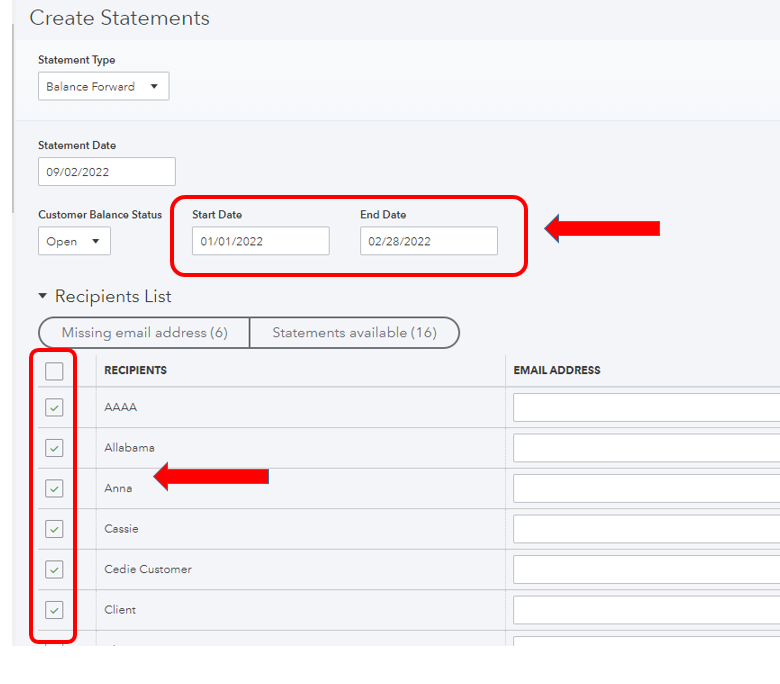Click the Statement Date field
The width and height of the screenshot is (780, 684).
(106, 172)
